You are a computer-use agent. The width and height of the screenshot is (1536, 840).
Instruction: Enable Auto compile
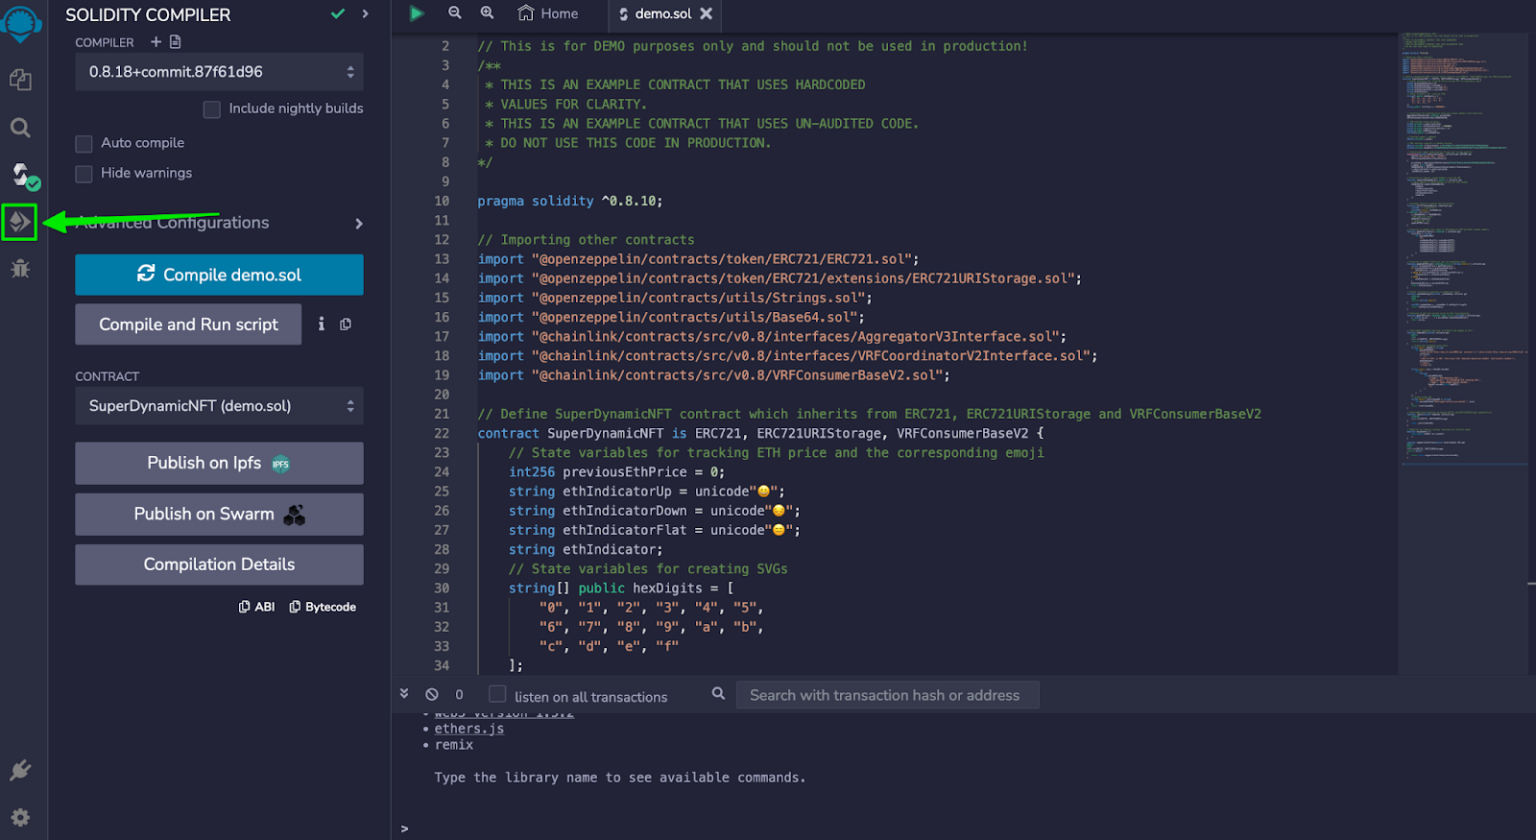click(x=84, y=143)
